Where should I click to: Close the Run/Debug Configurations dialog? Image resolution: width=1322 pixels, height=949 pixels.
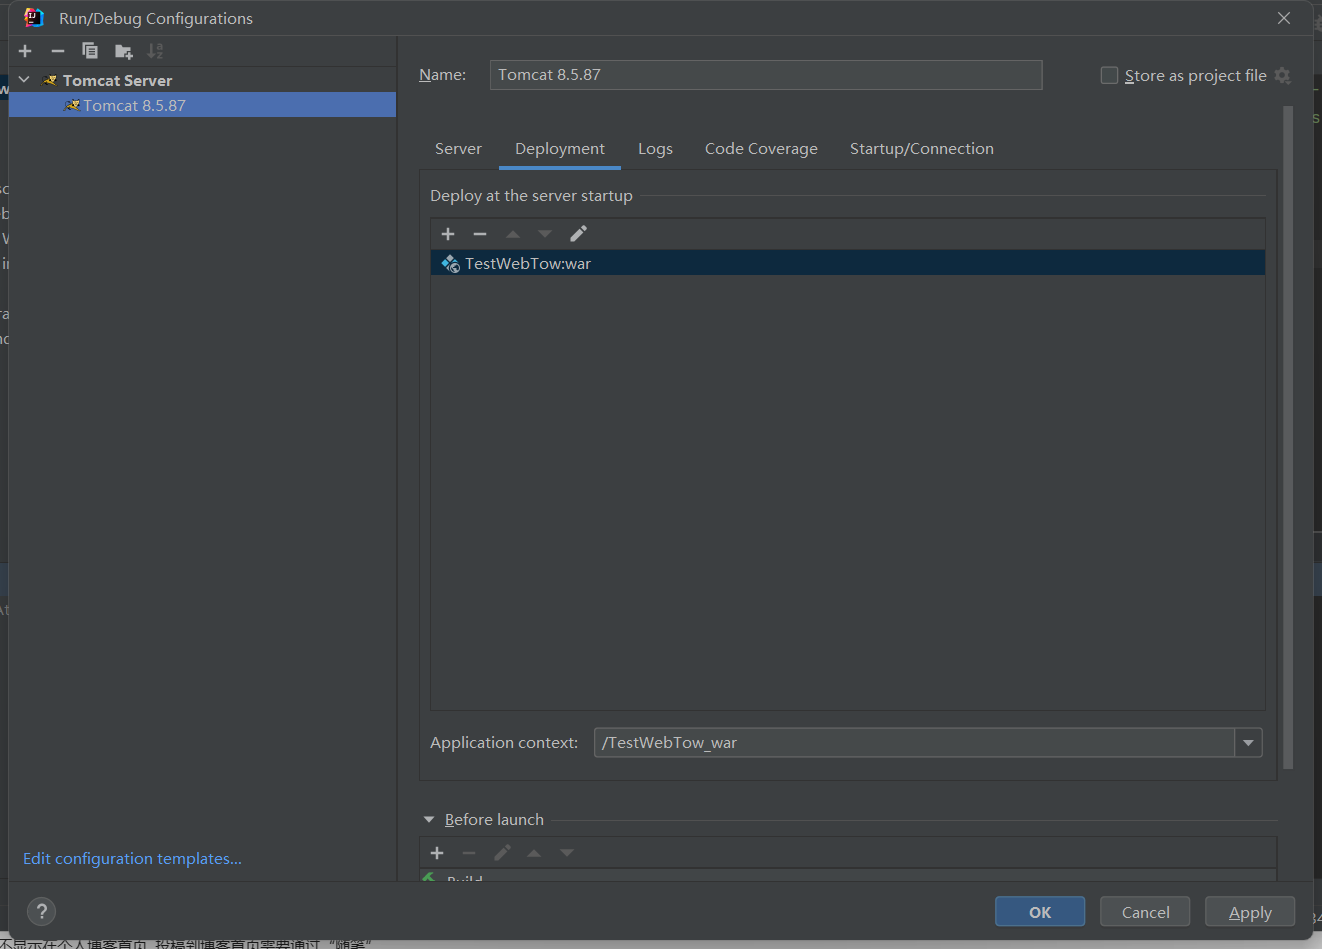pos(1284,18)
